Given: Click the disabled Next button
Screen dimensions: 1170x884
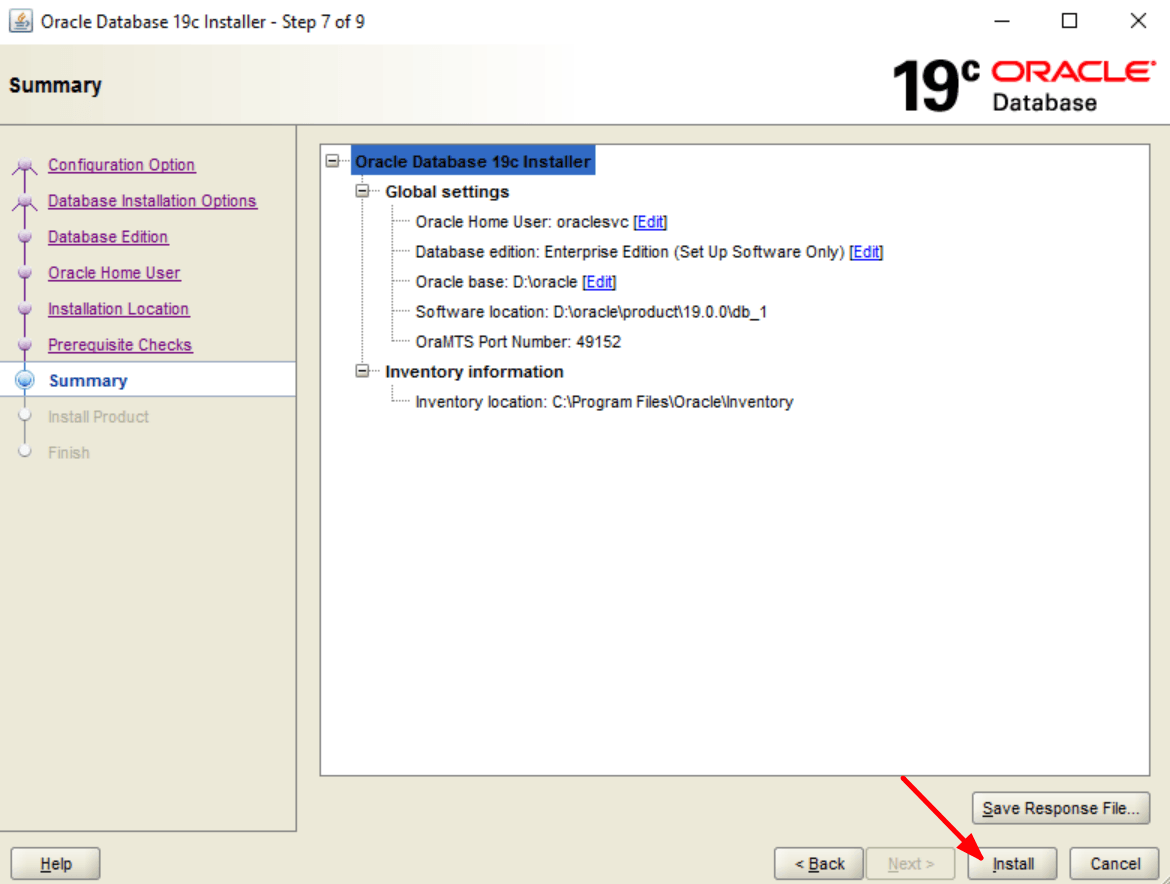Looking at the screenshot, I should (910, 864).
